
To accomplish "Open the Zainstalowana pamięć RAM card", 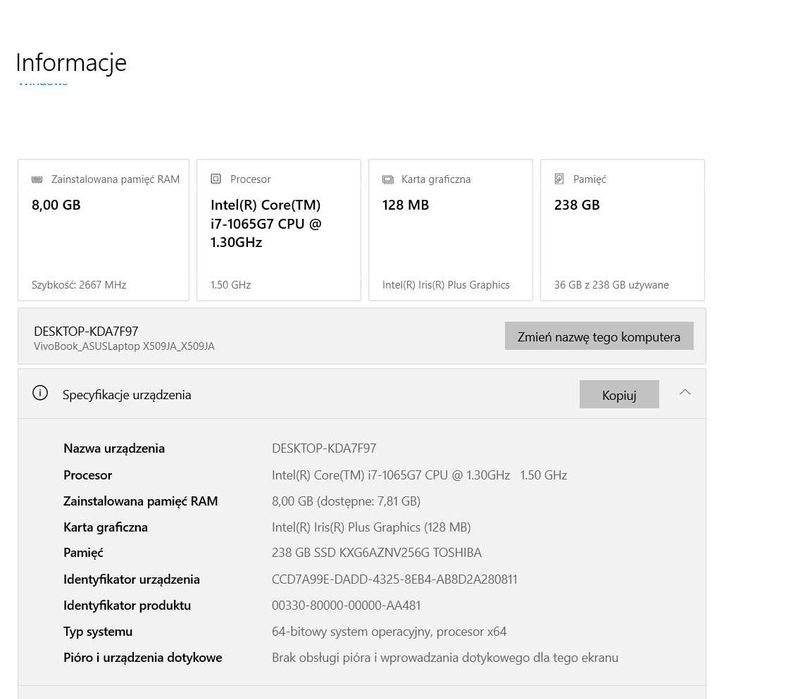I will point(103,230).
